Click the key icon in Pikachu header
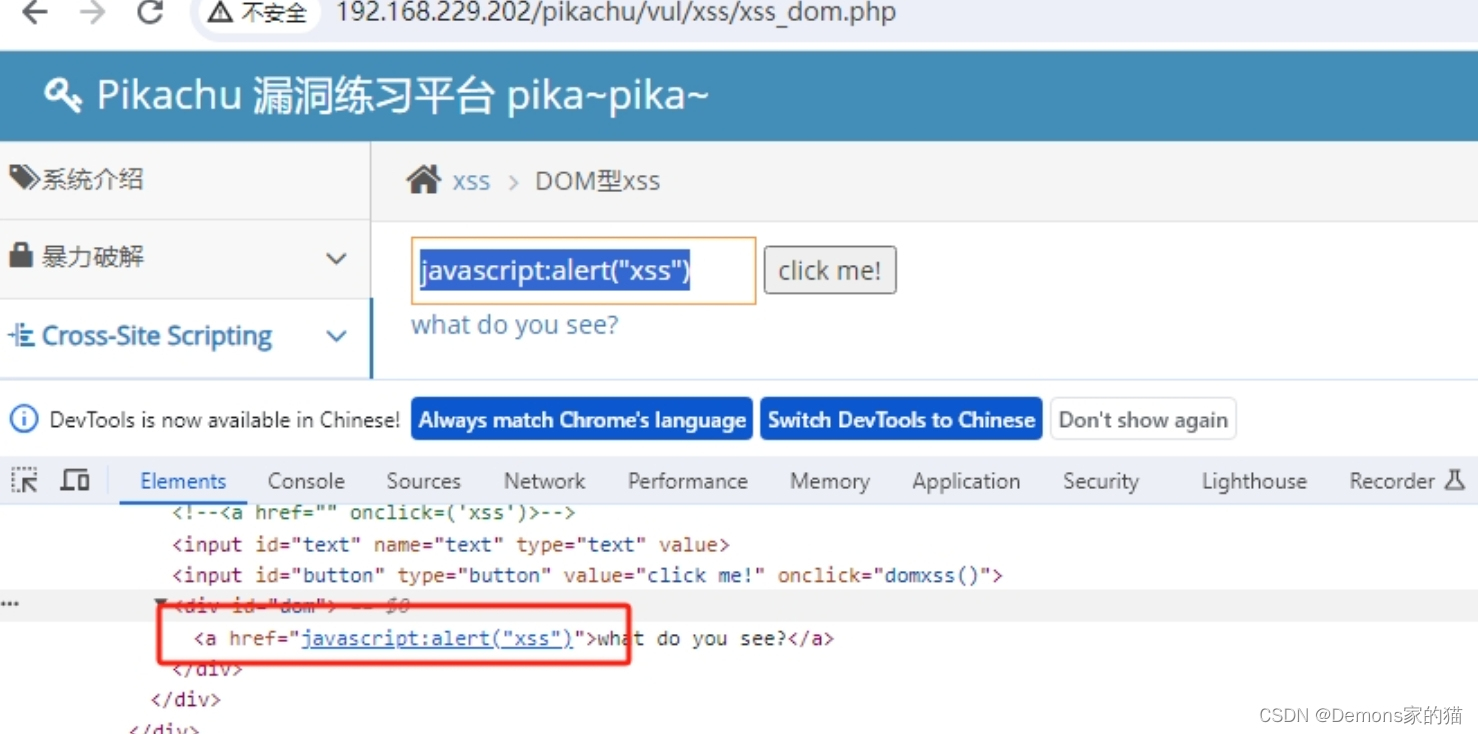 pyautogui.click(x=63, y=96)
